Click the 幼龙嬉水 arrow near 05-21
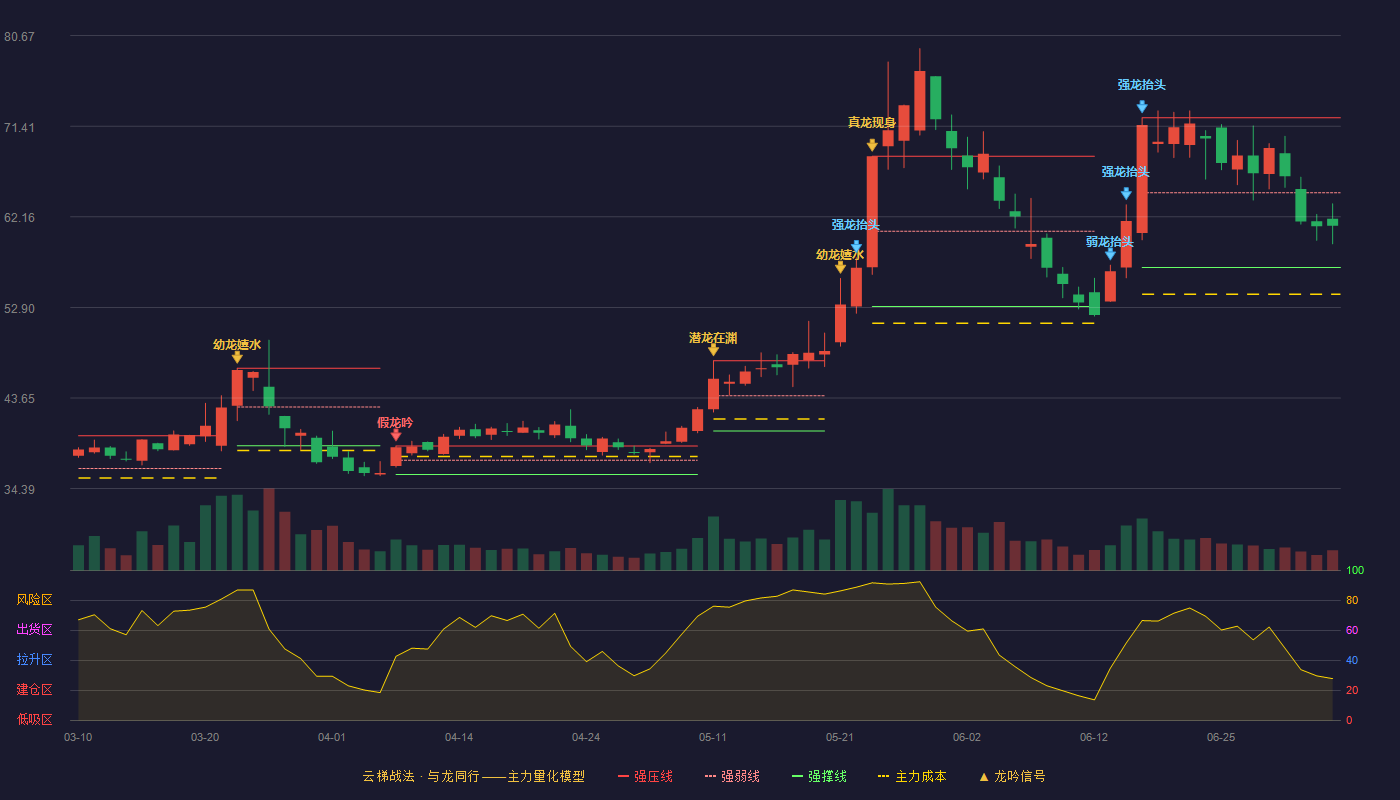Image resolution: width=1400 pixels, height=800 pixels. [840, 267]
